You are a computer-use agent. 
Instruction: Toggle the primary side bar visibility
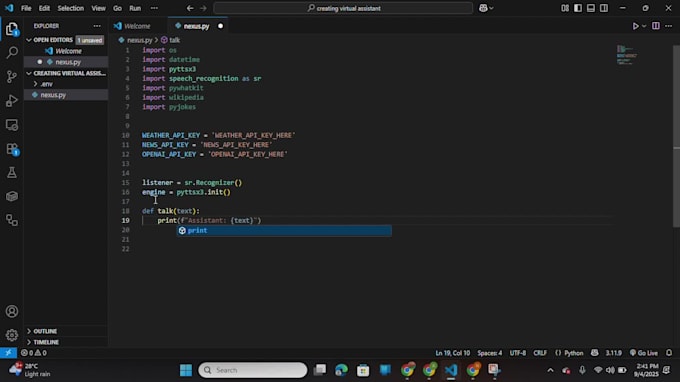578,8
